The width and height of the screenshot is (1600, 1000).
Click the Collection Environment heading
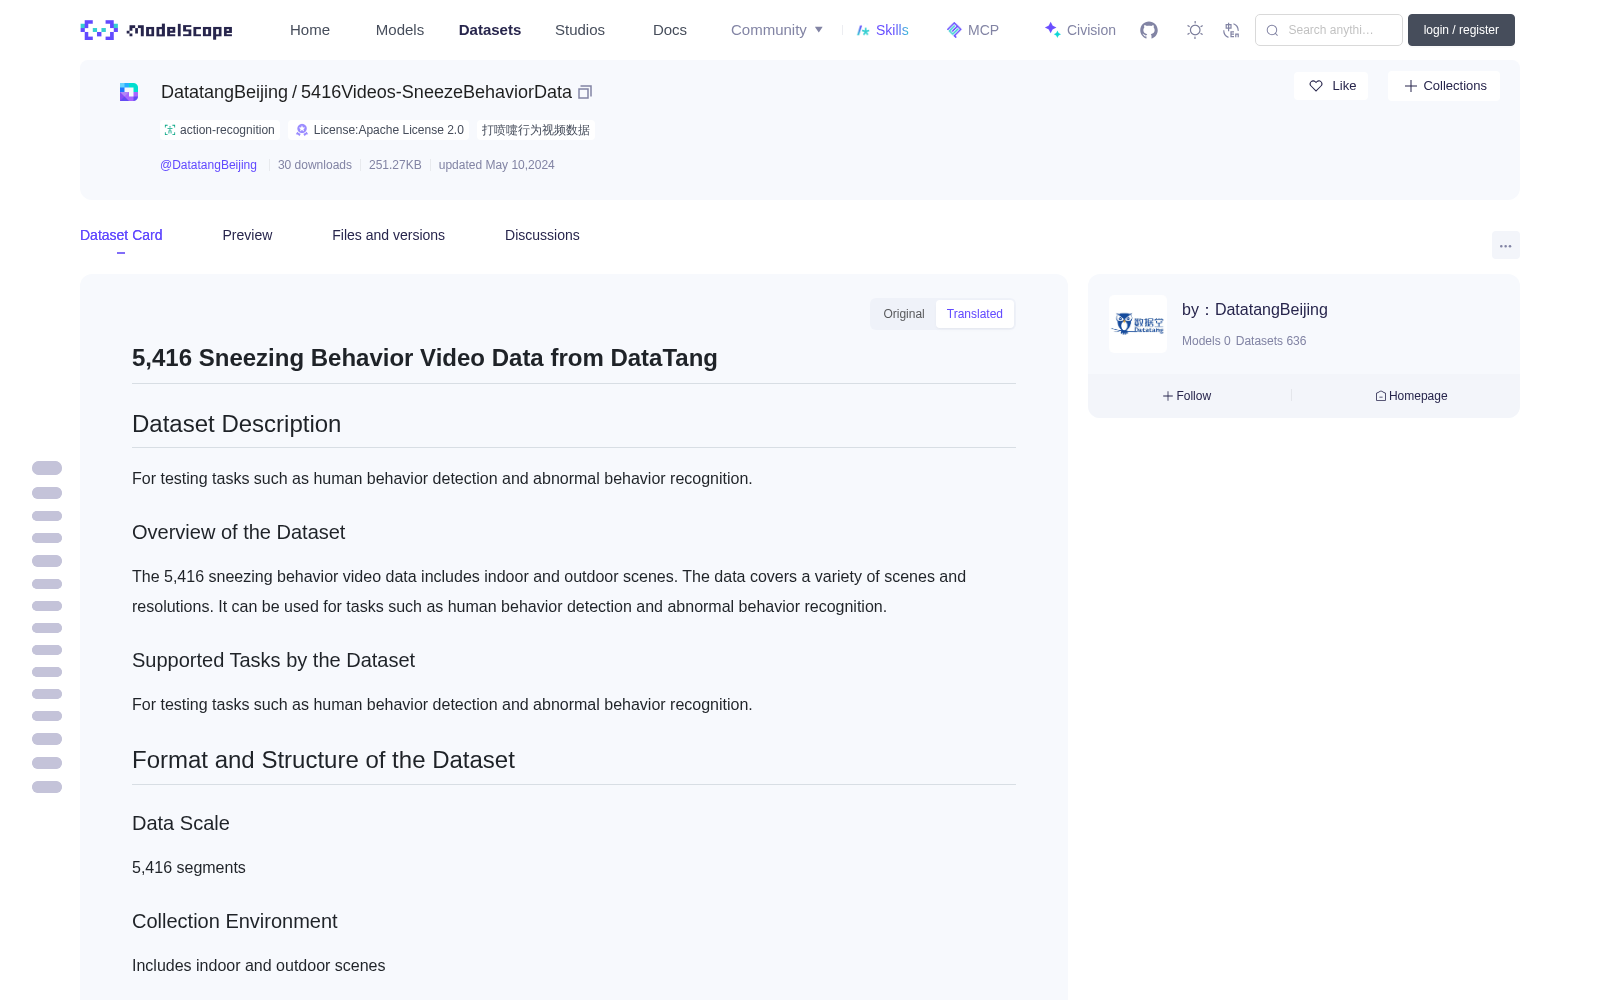[235, 921]
